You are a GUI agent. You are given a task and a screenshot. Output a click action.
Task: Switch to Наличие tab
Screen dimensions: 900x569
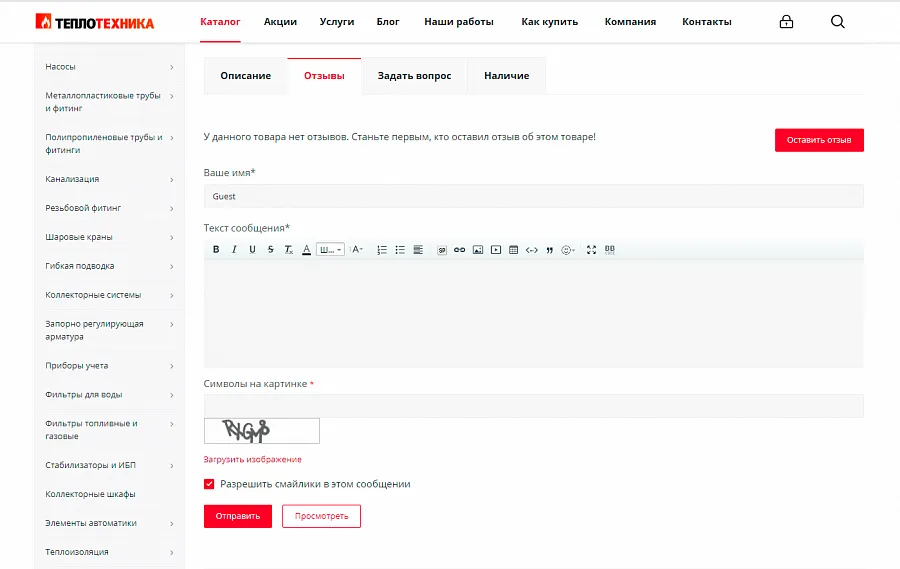(507, 76)
